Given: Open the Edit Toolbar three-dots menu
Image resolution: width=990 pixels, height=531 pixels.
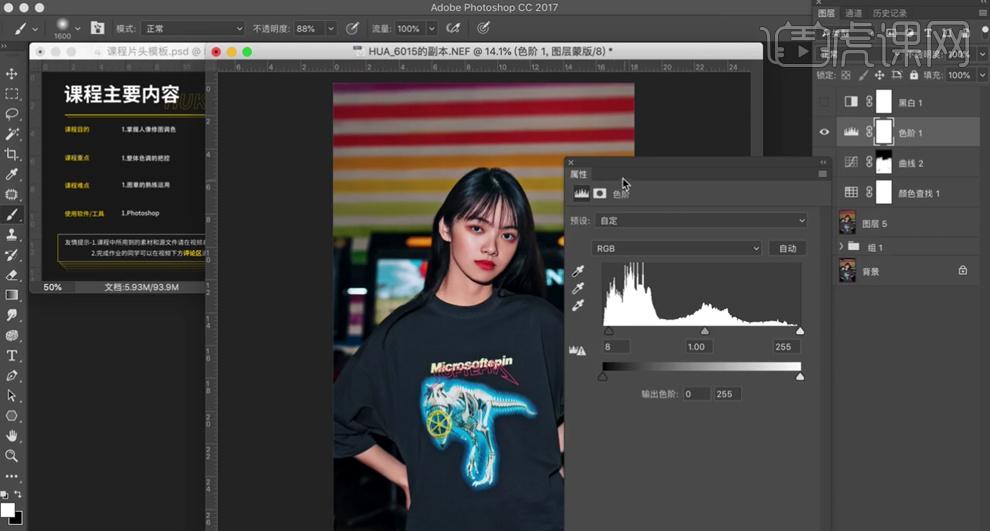Looking at the screenshot, I should 11,476.
